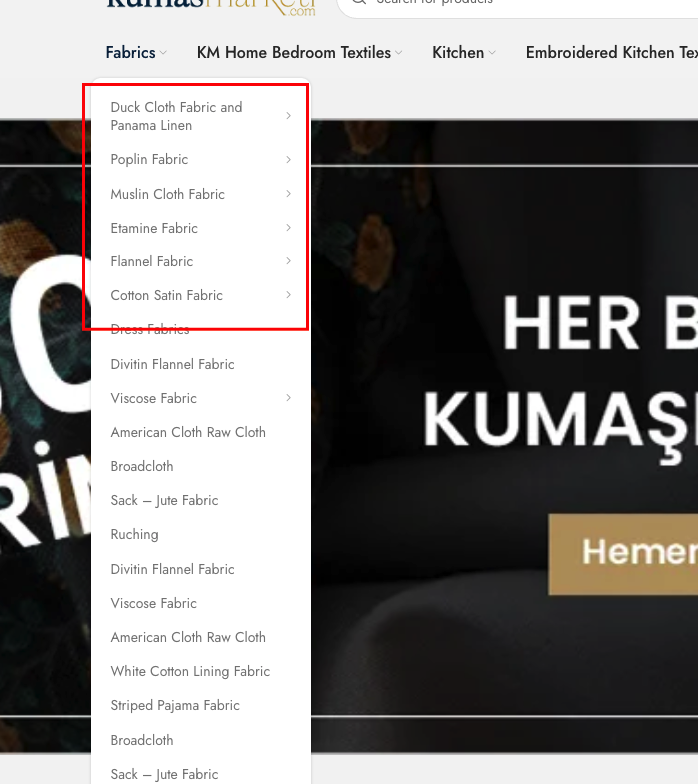Expand Duck Cloth Fabric submenu arrow

click(288, 116)
